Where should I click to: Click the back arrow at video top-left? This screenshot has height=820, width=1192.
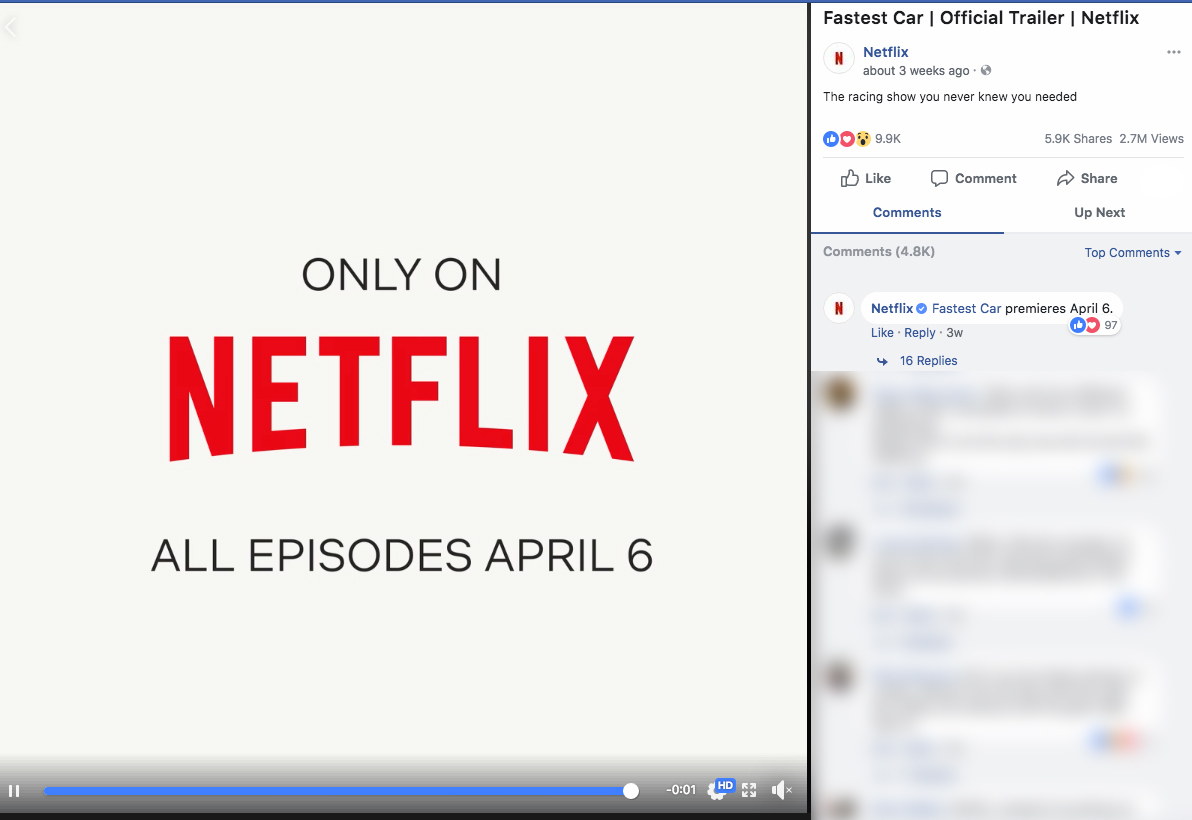tap(11, 27)
